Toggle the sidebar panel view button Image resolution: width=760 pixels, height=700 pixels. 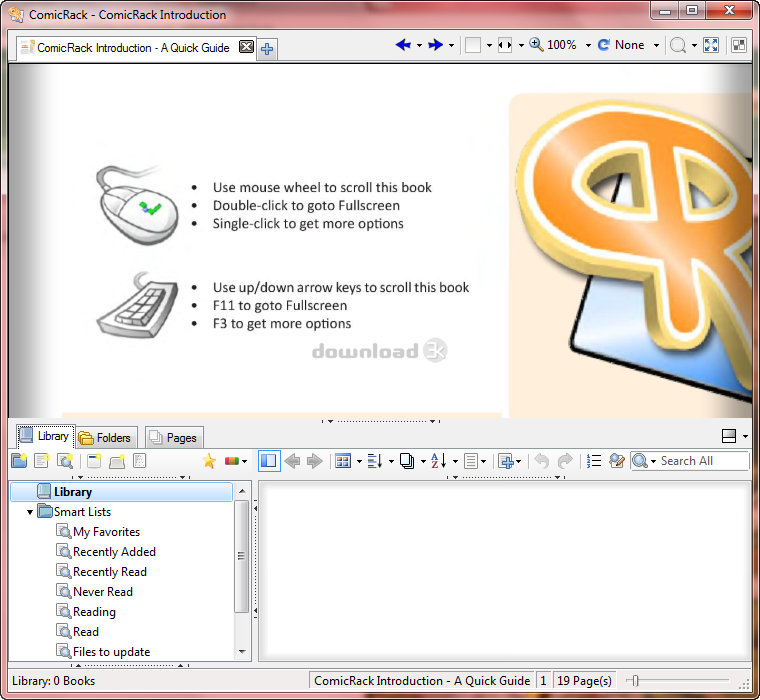click(269, 461)
